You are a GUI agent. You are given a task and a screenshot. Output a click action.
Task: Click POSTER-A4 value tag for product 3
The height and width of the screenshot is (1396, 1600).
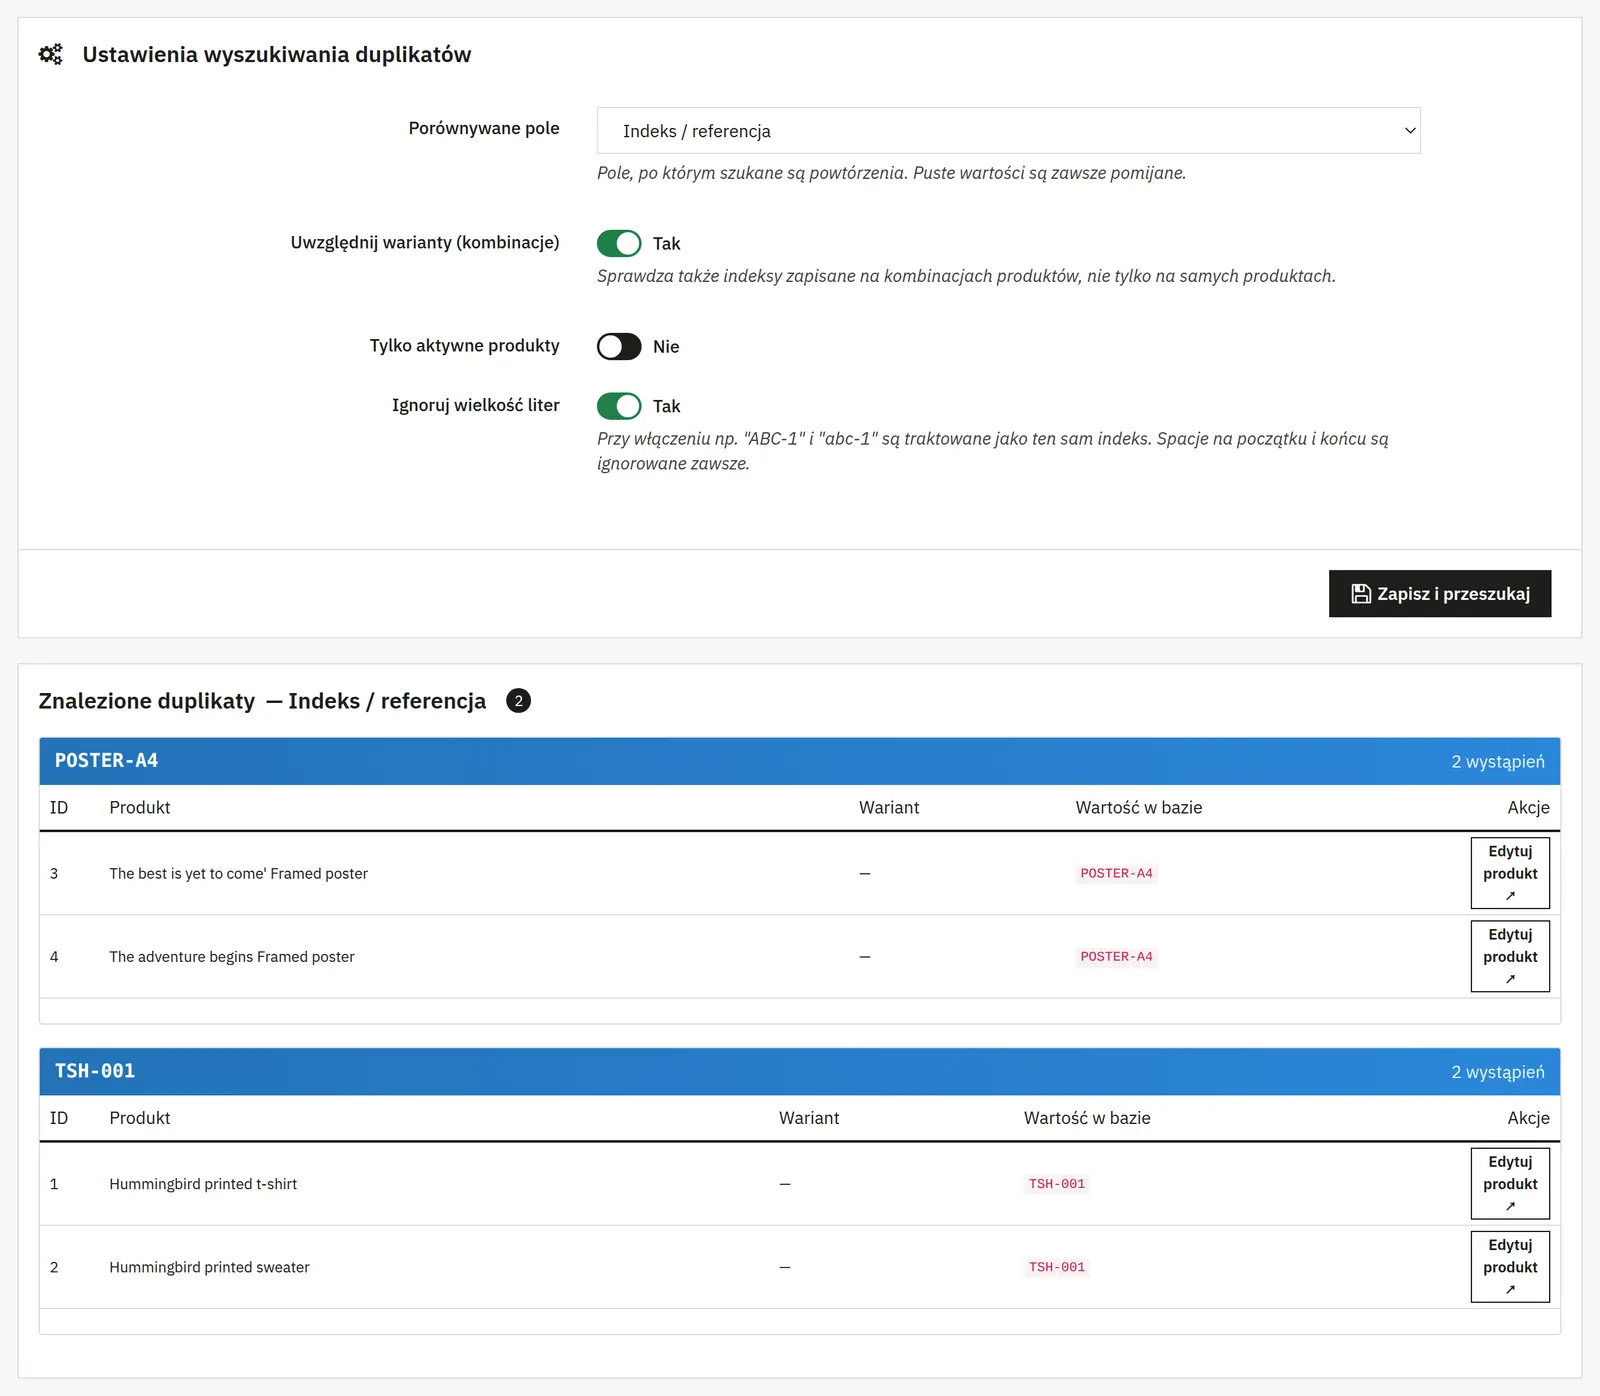click(x=1116, y=873)
